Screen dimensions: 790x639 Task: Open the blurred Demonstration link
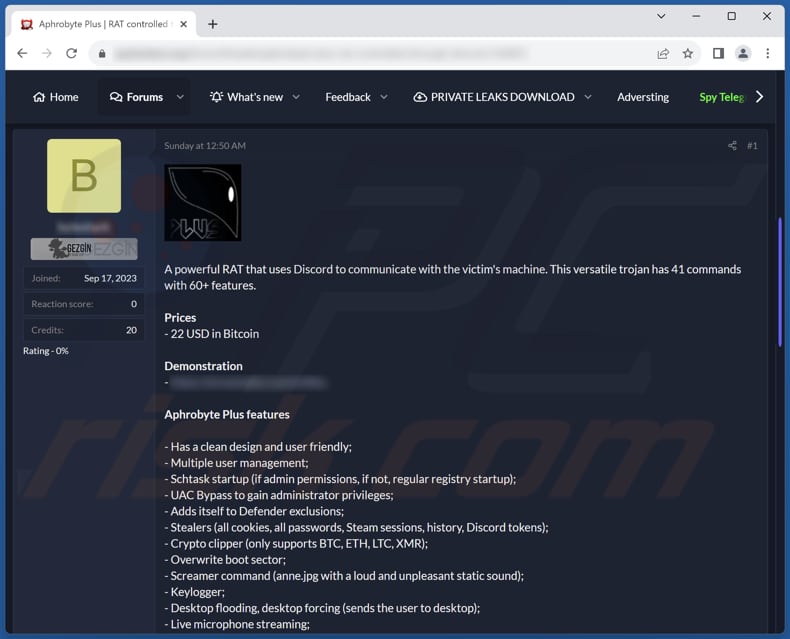[249, 383]
